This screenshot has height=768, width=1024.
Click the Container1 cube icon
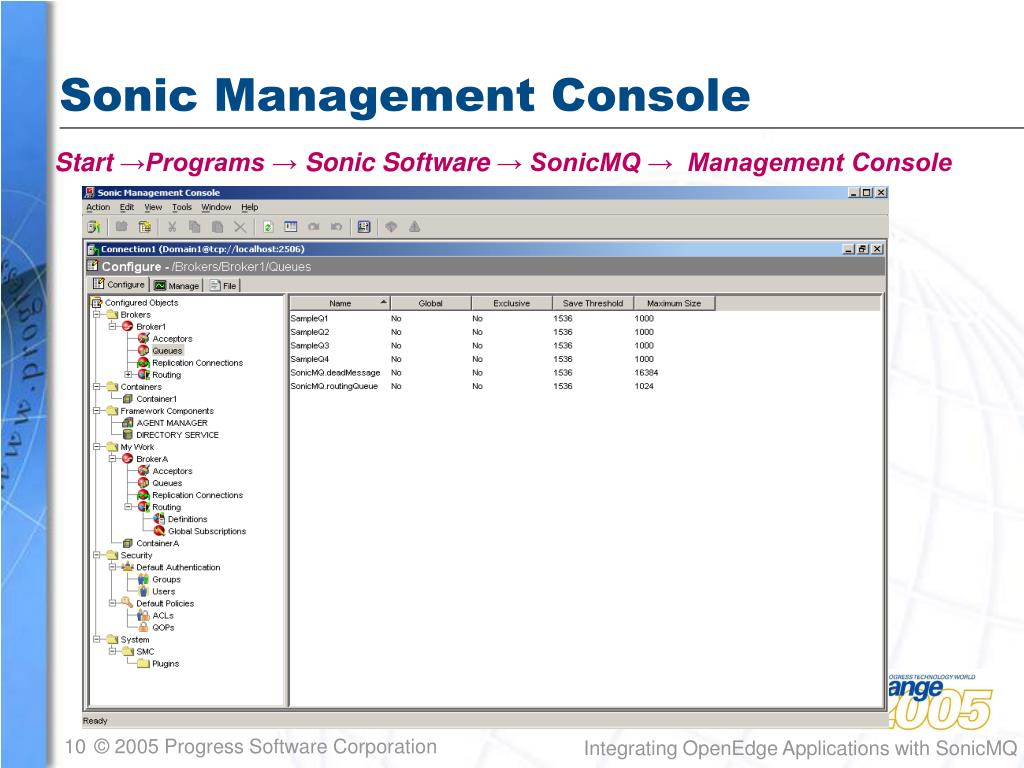pyautogui.click(x=127, y=398)
